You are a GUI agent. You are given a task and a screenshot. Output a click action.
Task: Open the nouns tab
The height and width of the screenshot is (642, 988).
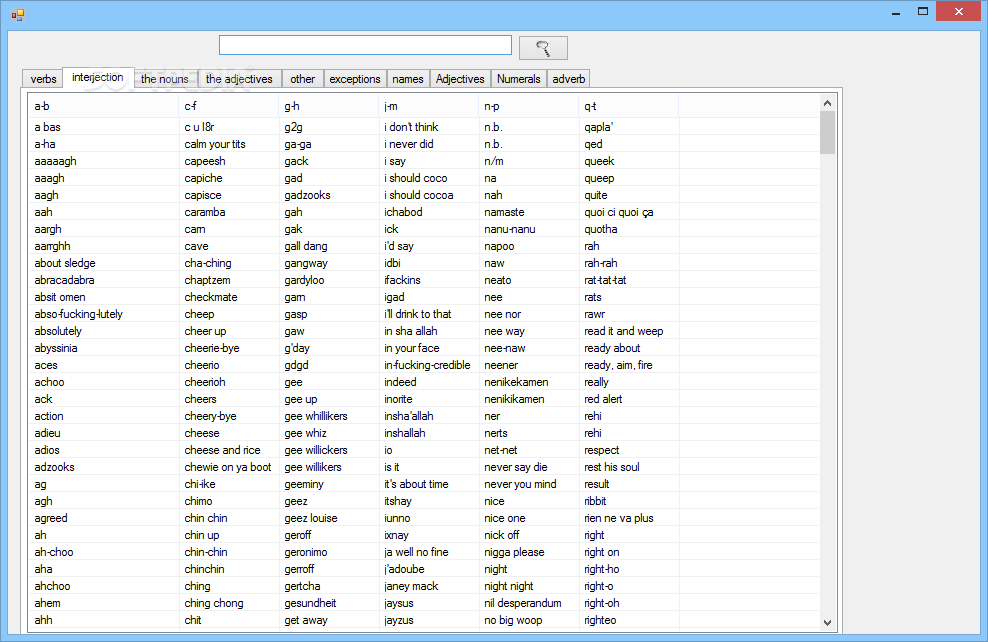point(164,79)
